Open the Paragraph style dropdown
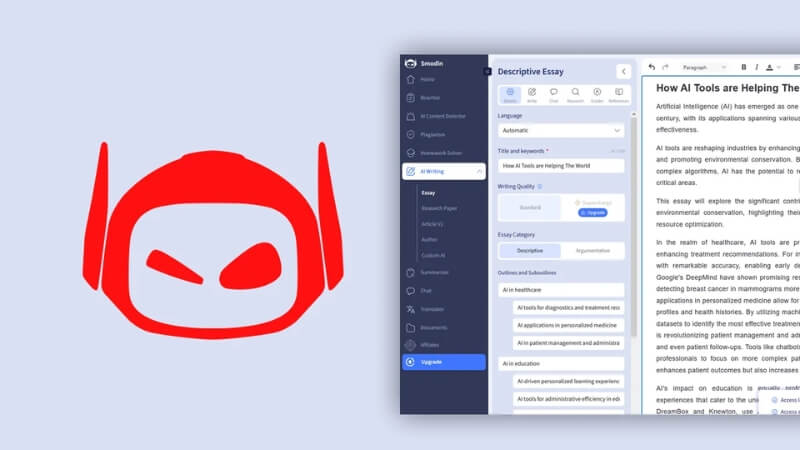The width and height of the screenshot is (800, 450). tap(705, 67)
